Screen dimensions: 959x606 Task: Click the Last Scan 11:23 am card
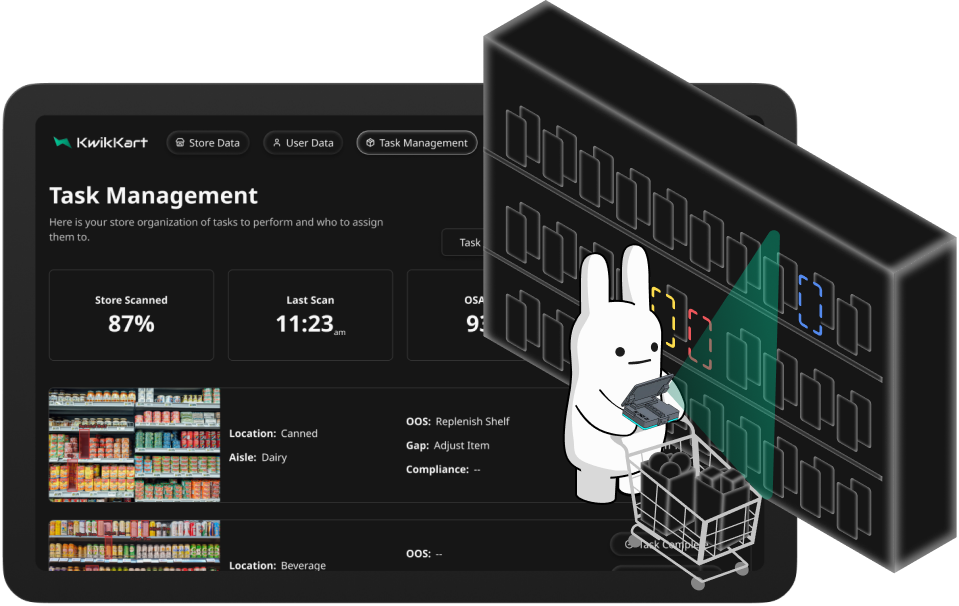tap(310, 314)
